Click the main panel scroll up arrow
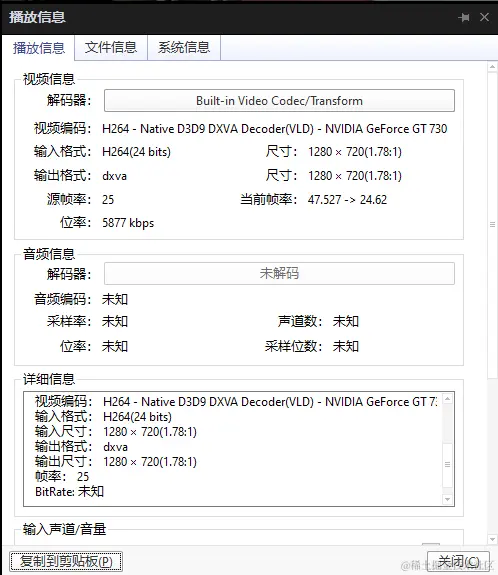Viewport: 498px width, 575px height. coord(492,67)
